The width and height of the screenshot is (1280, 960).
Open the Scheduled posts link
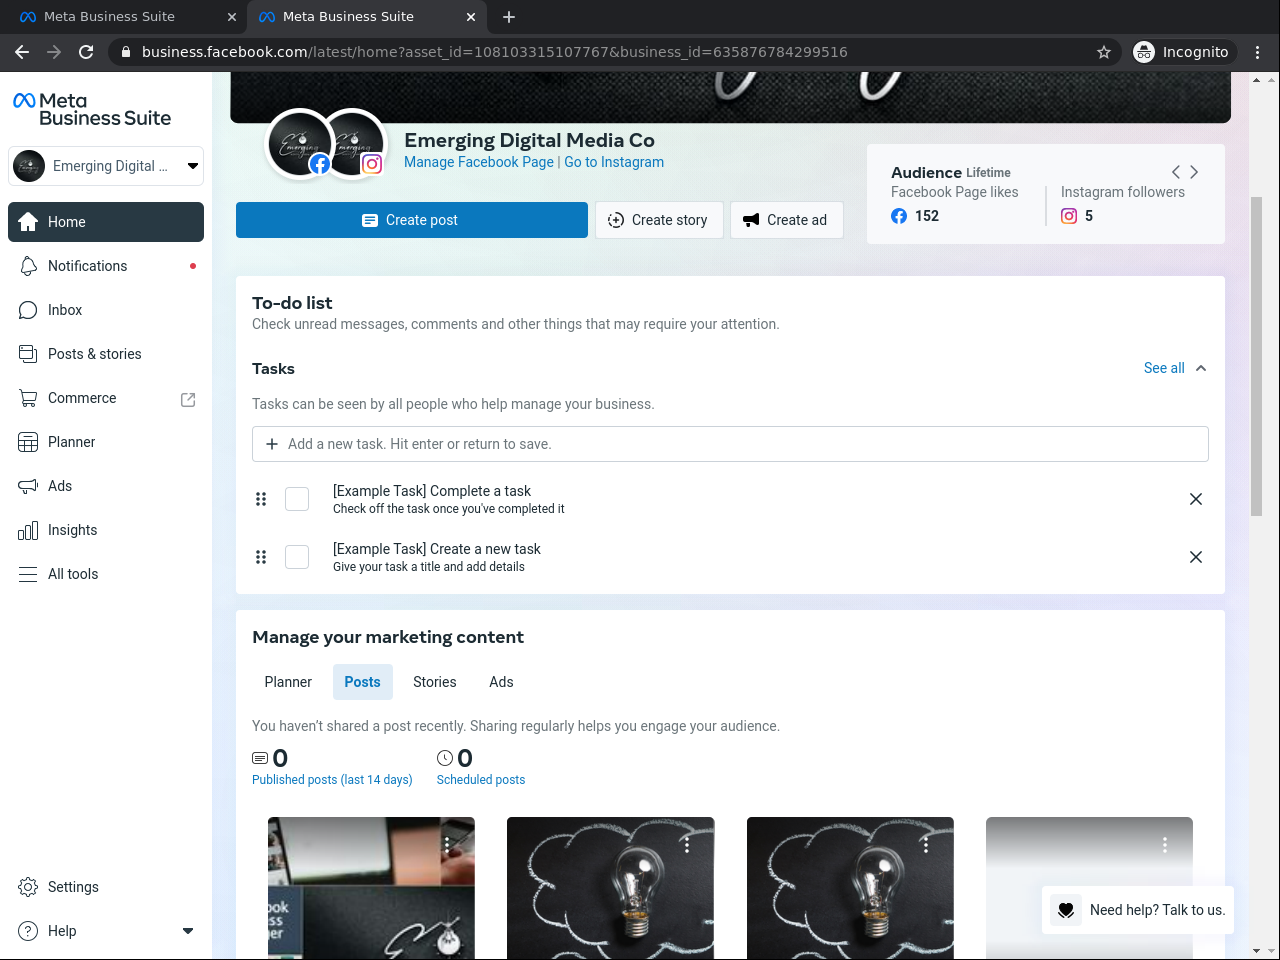tap(481, 780)
